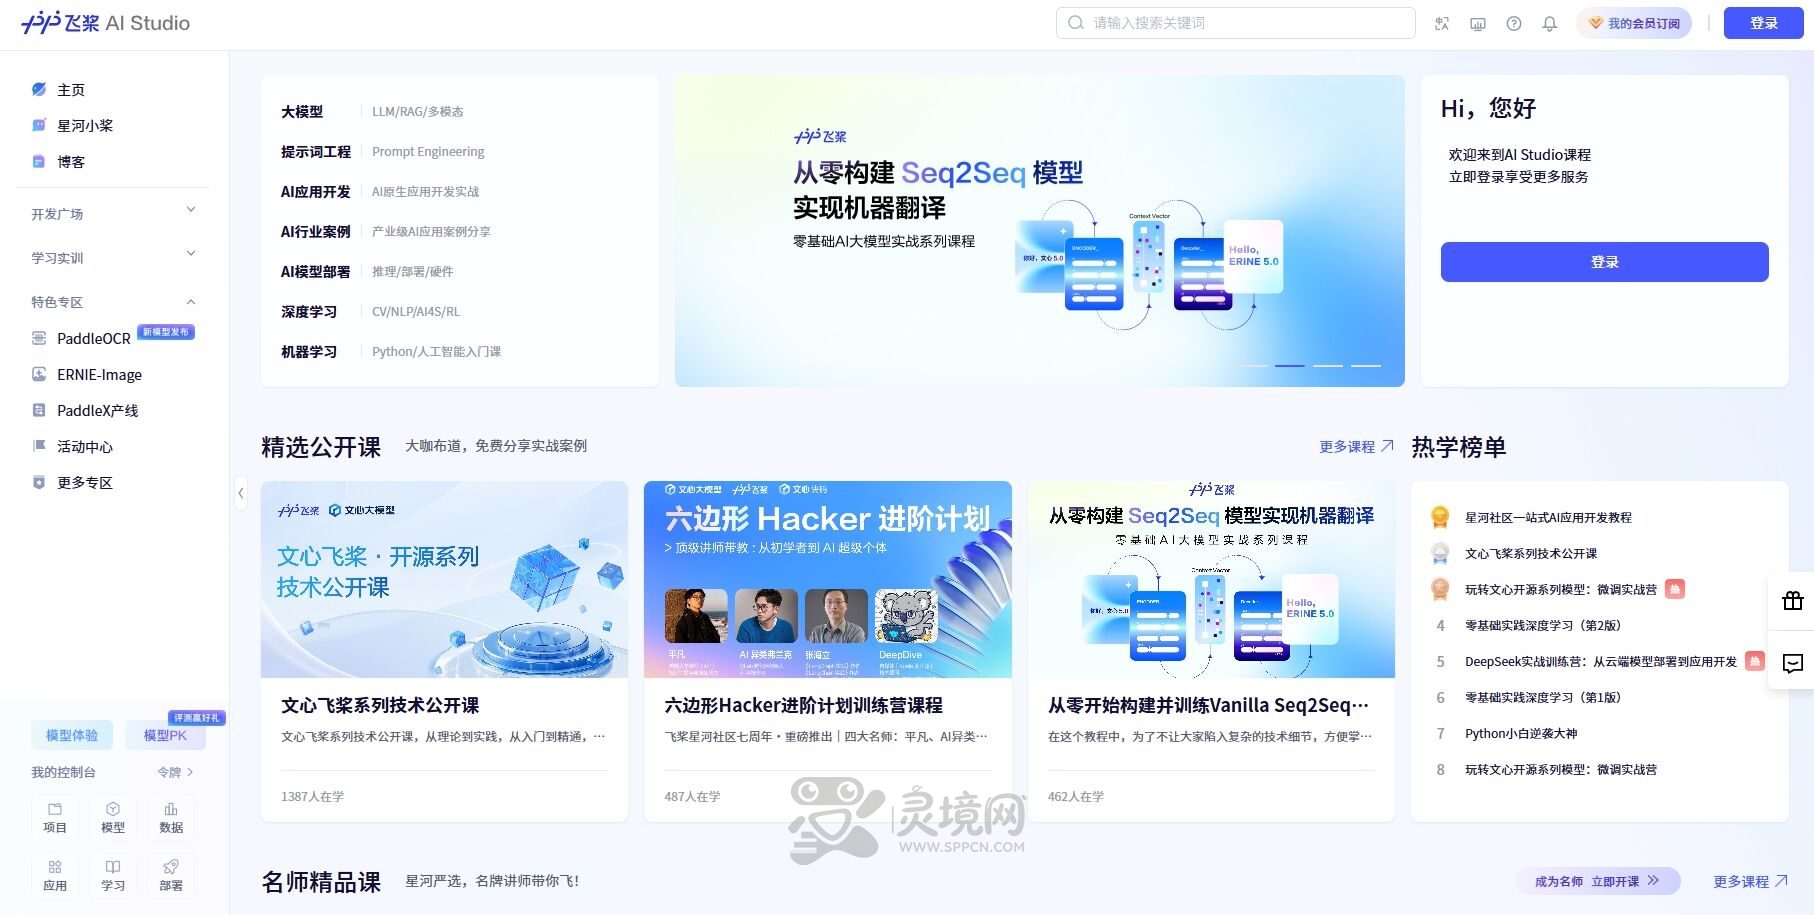
Task: Click arrow icon next to 精选公开课 更多课程
Action: click(1387, 447)
